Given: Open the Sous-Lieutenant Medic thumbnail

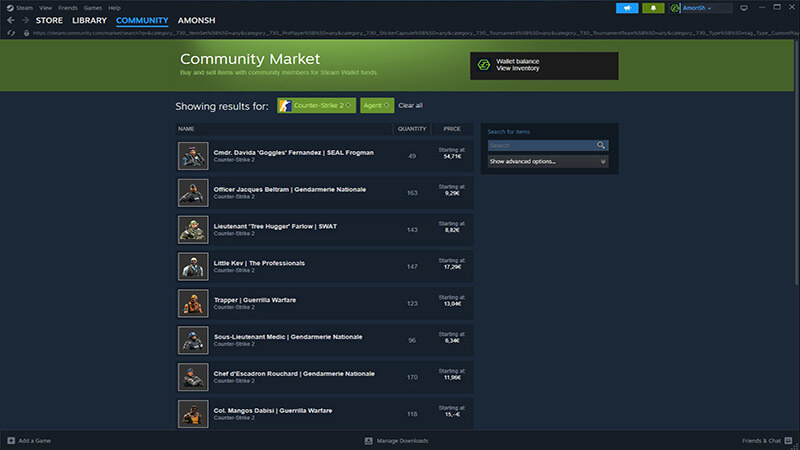Looking at the screenshot, I should tap(193, 340).
